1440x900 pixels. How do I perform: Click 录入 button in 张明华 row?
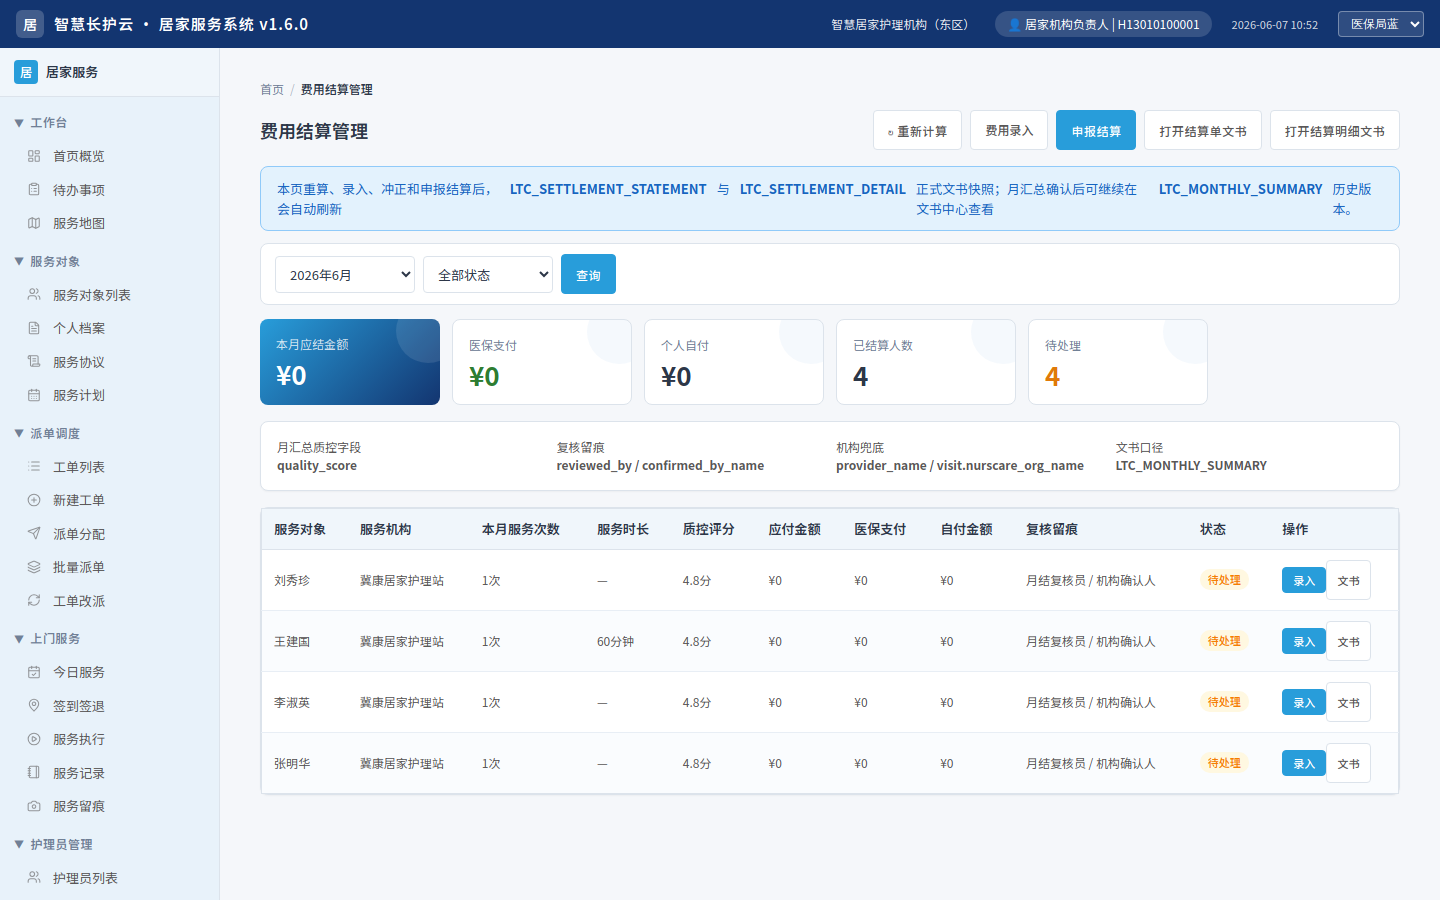[1304, 763]
